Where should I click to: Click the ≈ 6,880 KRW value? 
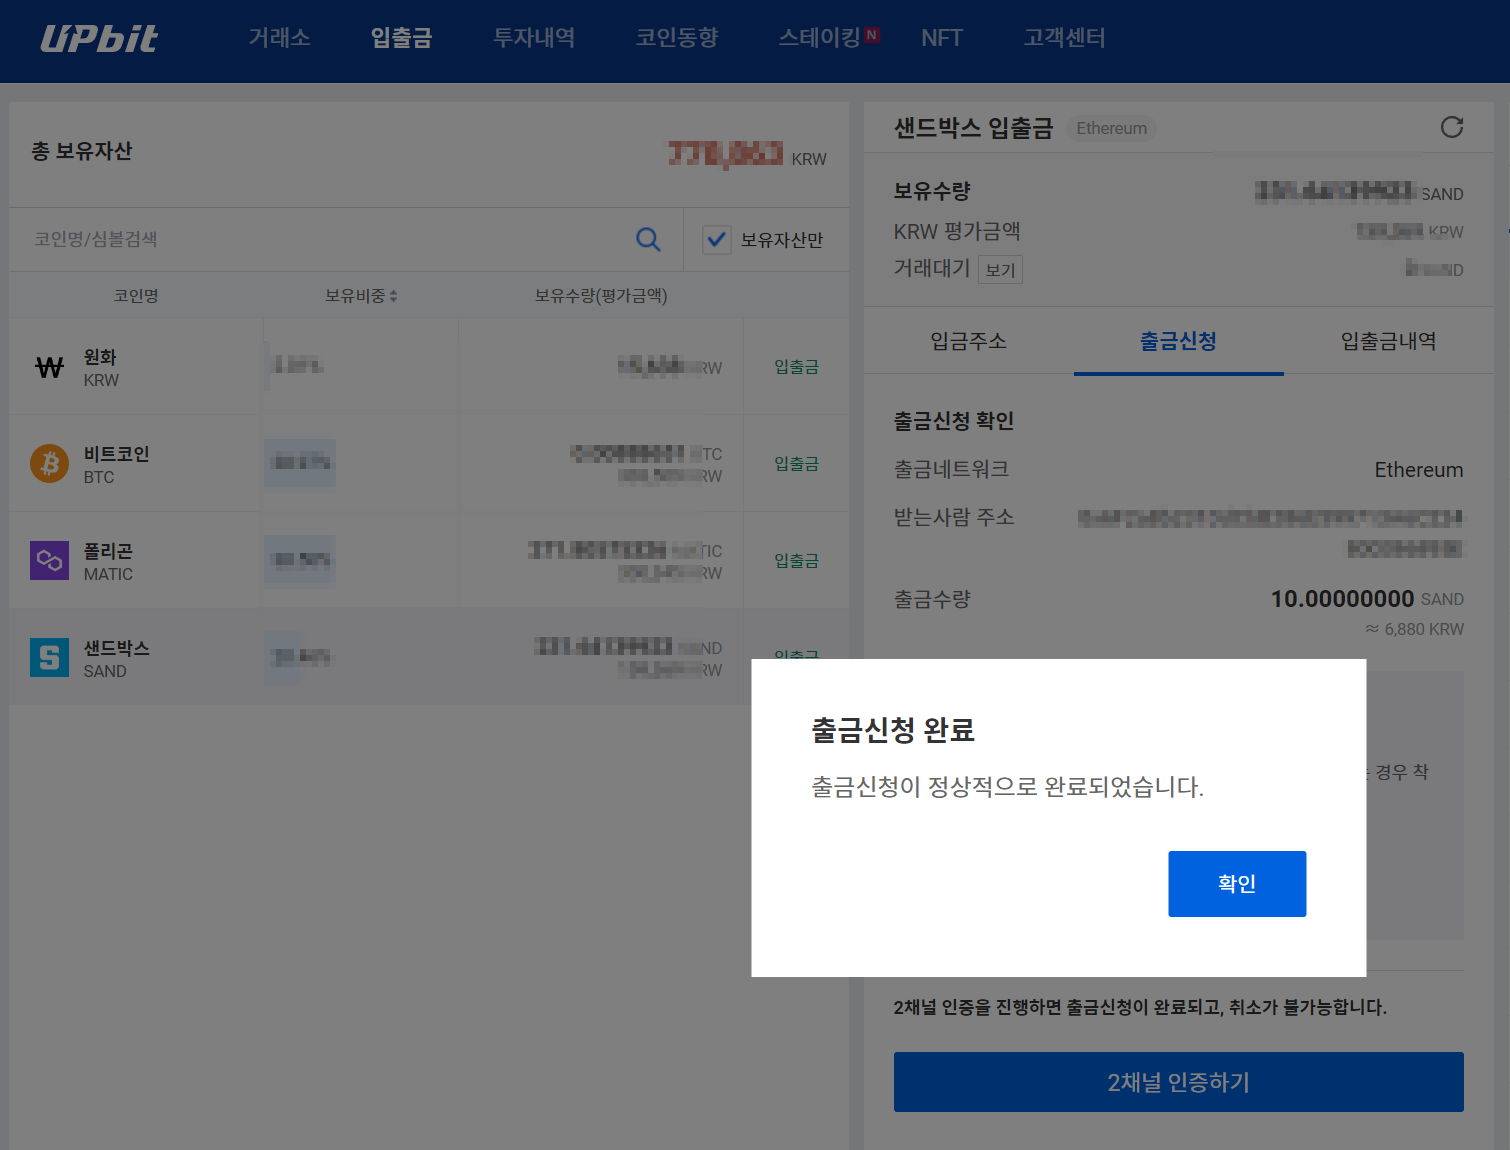tap(1414, 629)
